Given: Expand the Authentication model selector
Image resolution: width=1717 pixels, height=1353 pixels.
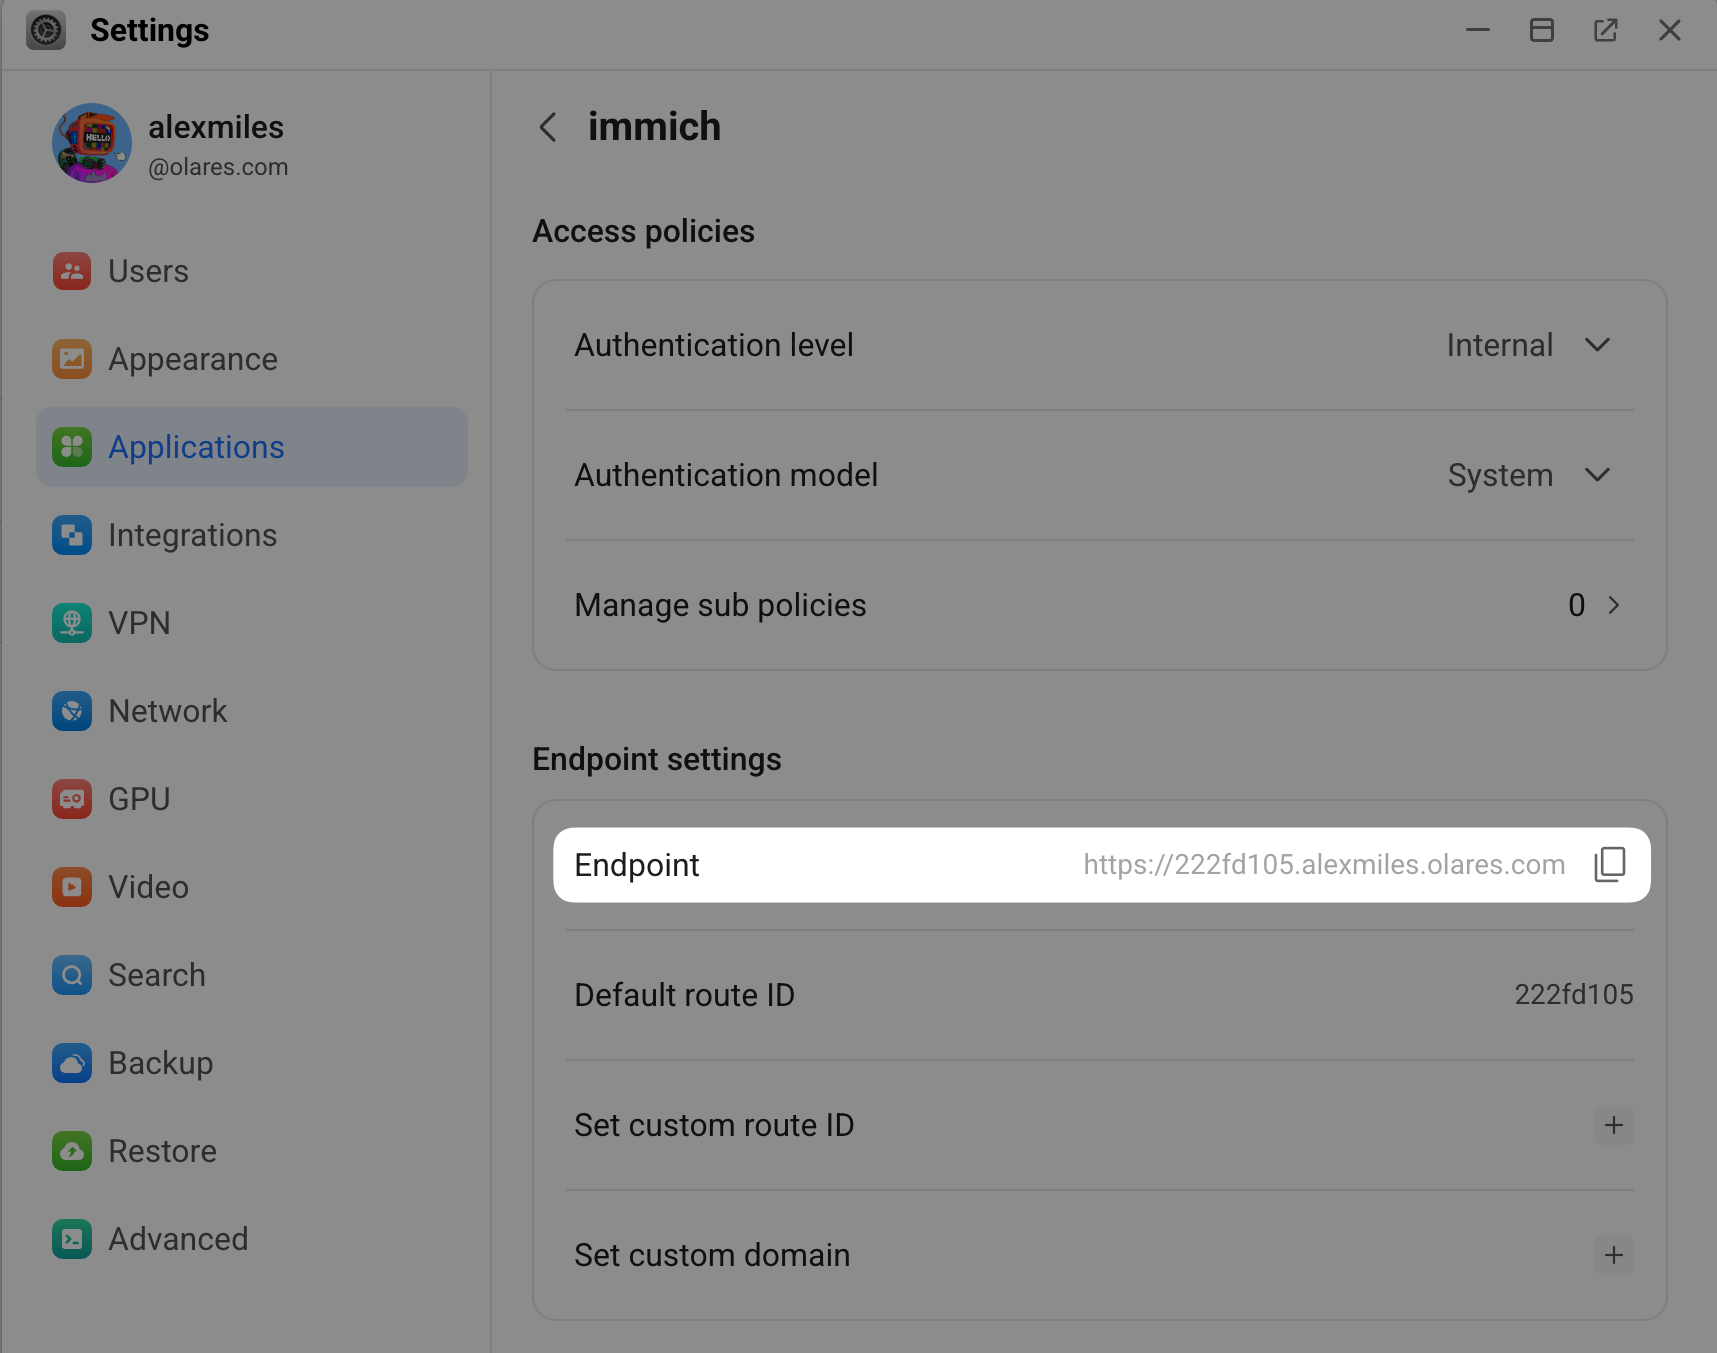Looking at the screenshot, I should 1597,475.
